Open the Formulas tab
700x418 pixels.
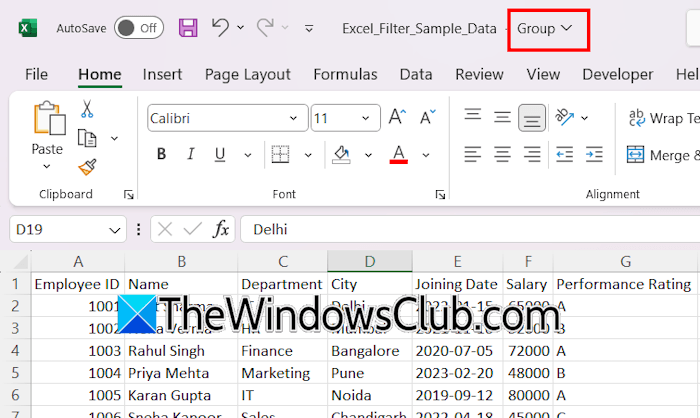pyautogui.click(x=345, y=74)
